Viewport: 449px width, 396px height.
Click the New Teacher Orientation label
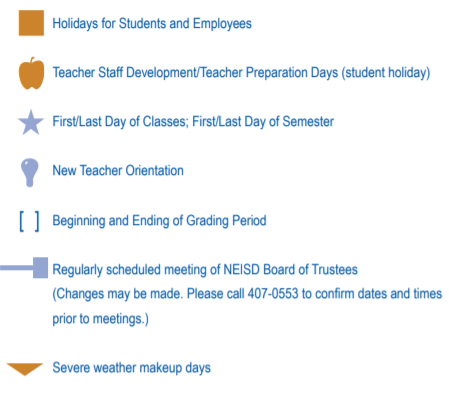(118, 171)
